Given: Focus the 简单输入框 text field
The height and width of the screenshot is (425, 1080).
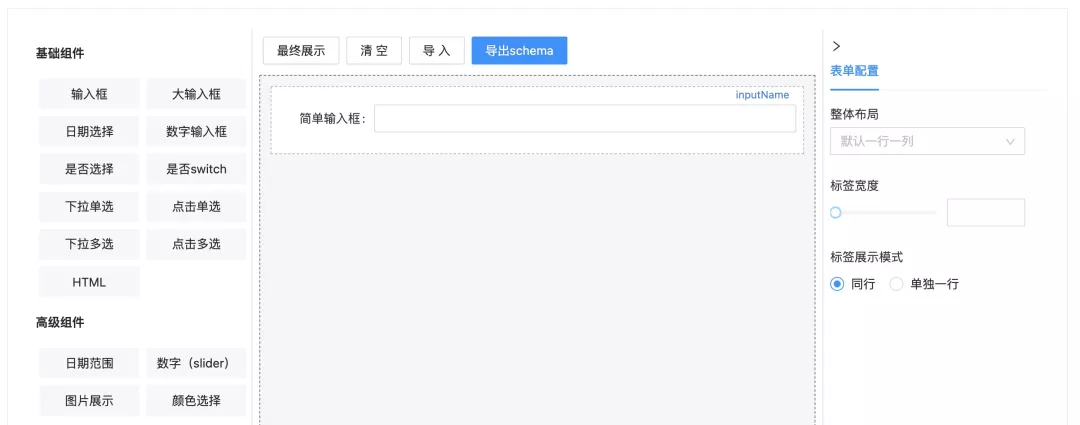Looking at the screenshot, I should 585,118.
